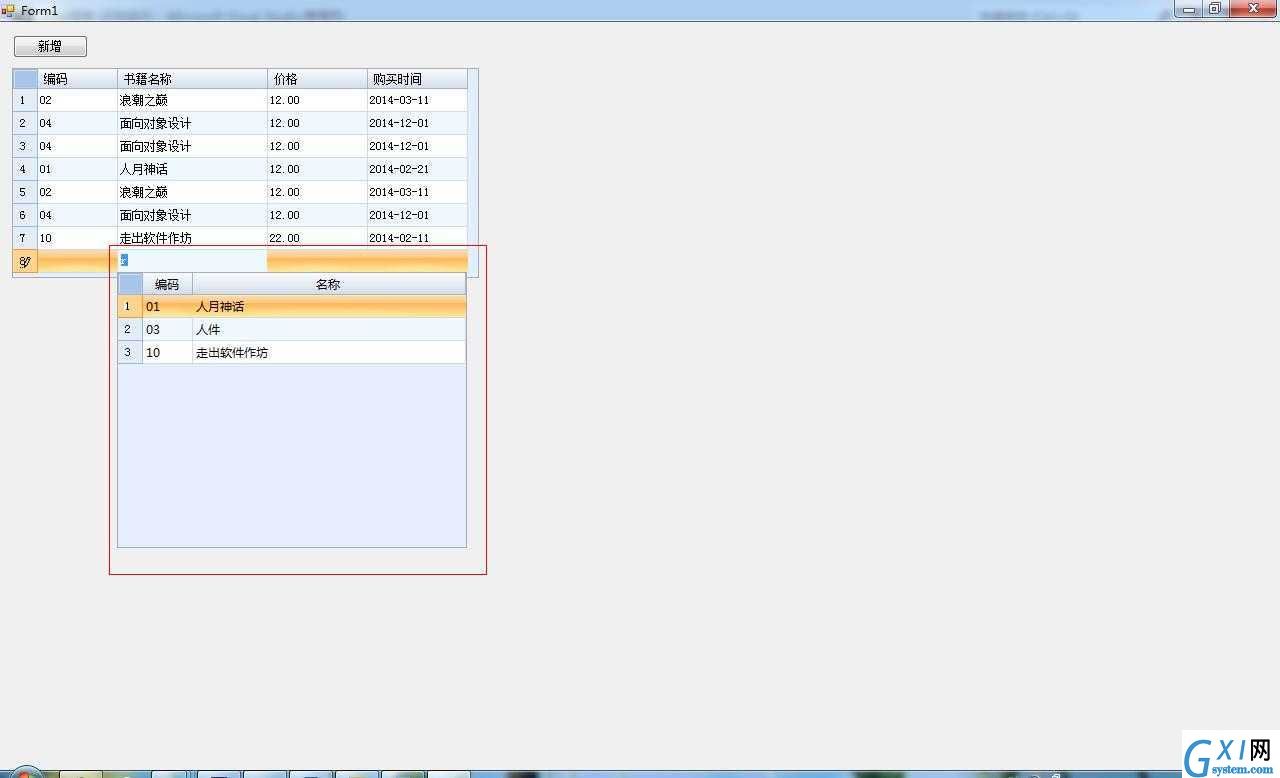Click code 01 in main grid row 4
1280x778 pixels.
77,169
